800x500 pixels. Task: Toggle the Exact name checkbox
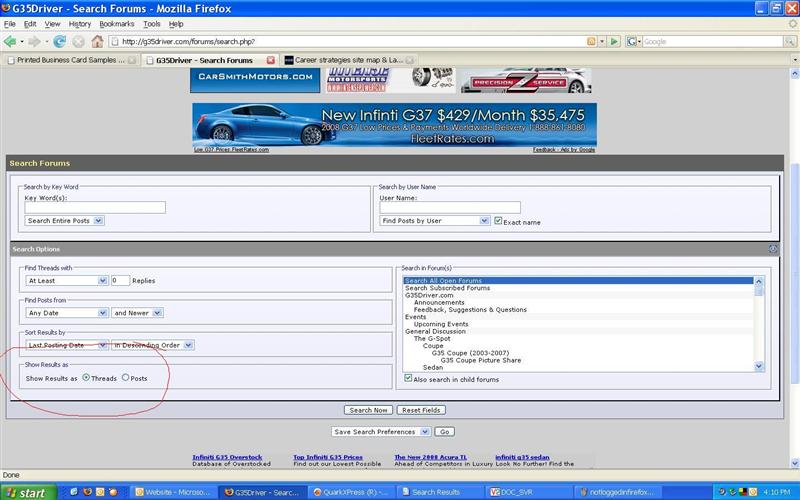tap(498, 220)
